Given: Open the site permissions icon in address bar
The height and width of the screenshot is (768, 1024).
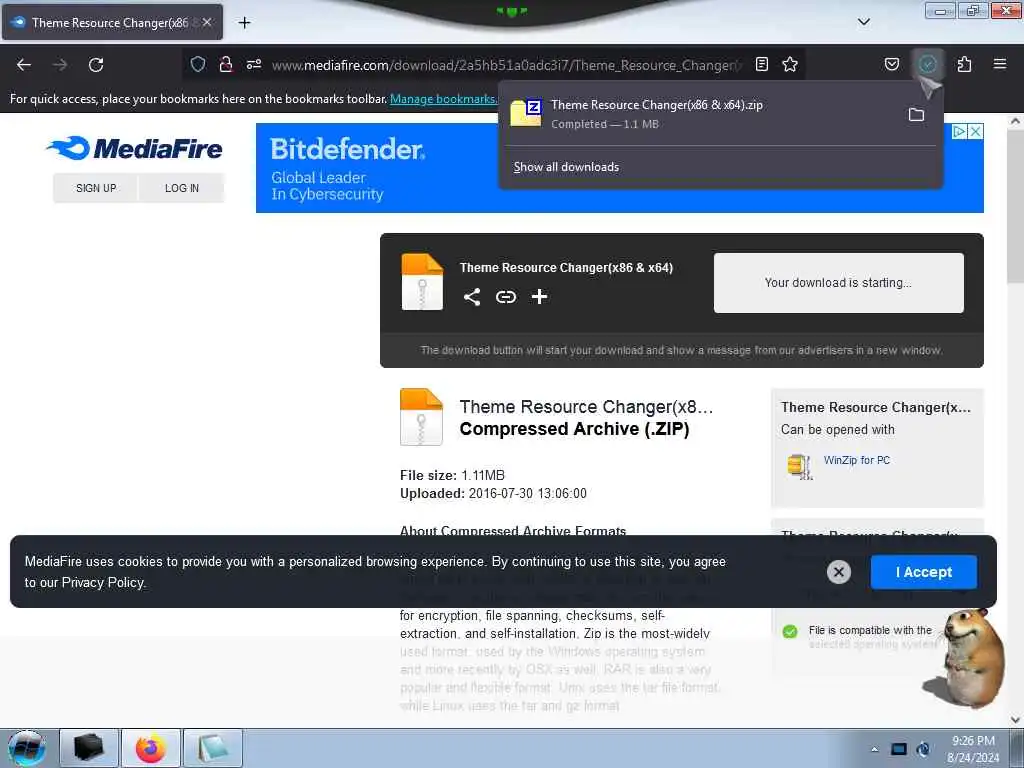Looking at the screenshot, I should pos(254,64).
